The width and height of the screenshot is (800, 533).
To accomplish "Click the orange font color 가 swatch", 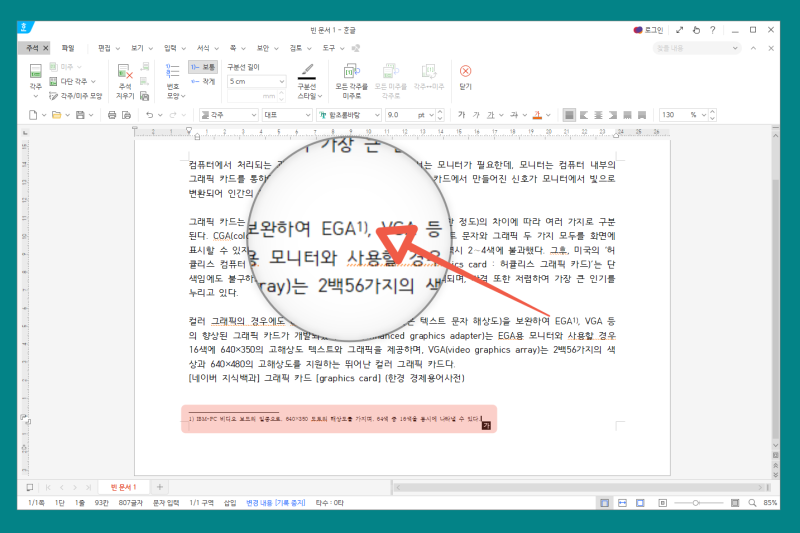I will click(x=537, y=115).
